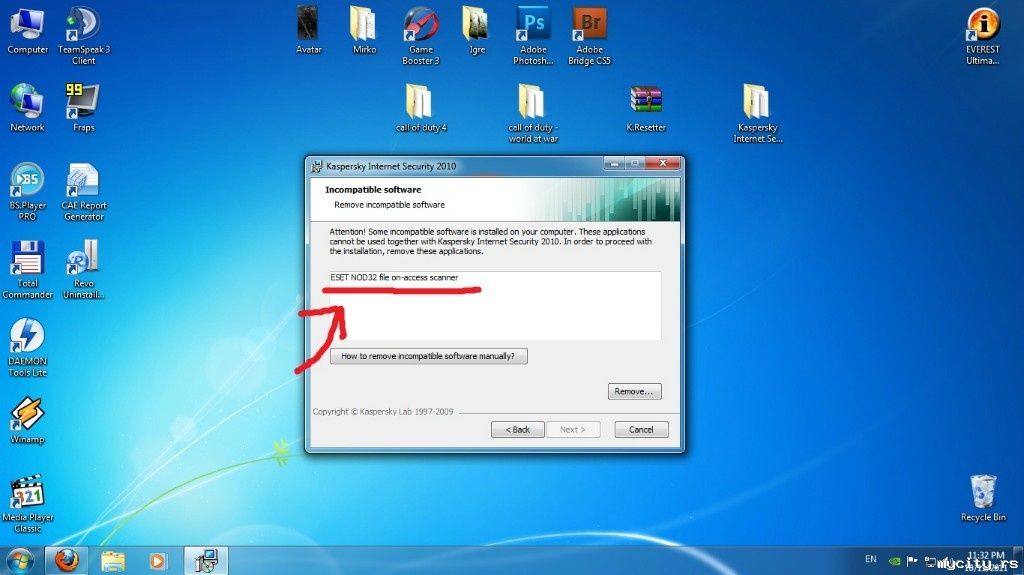Viewport: 1024px width, 575px height.
Task: Open CAE Report Generator icon
Action: [x=84, y=191]
